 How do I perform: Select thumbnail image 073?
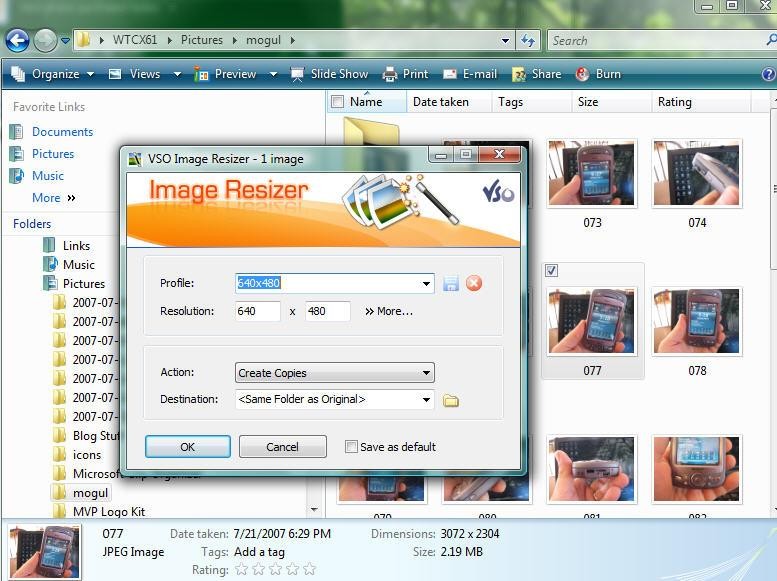[x=592, y=174]
